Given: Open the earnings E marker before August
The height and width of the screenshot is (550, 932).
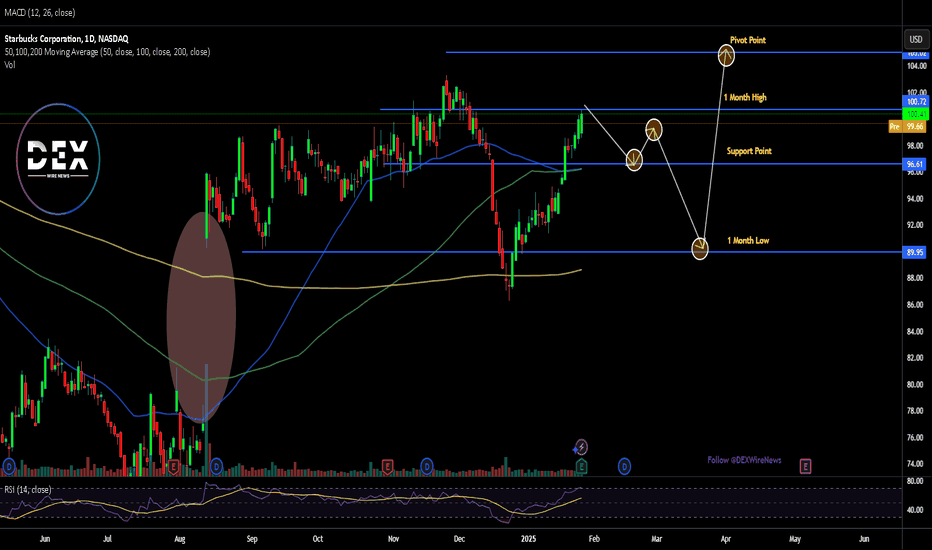Looking at the screenshot, I should (x=174, y=467).
